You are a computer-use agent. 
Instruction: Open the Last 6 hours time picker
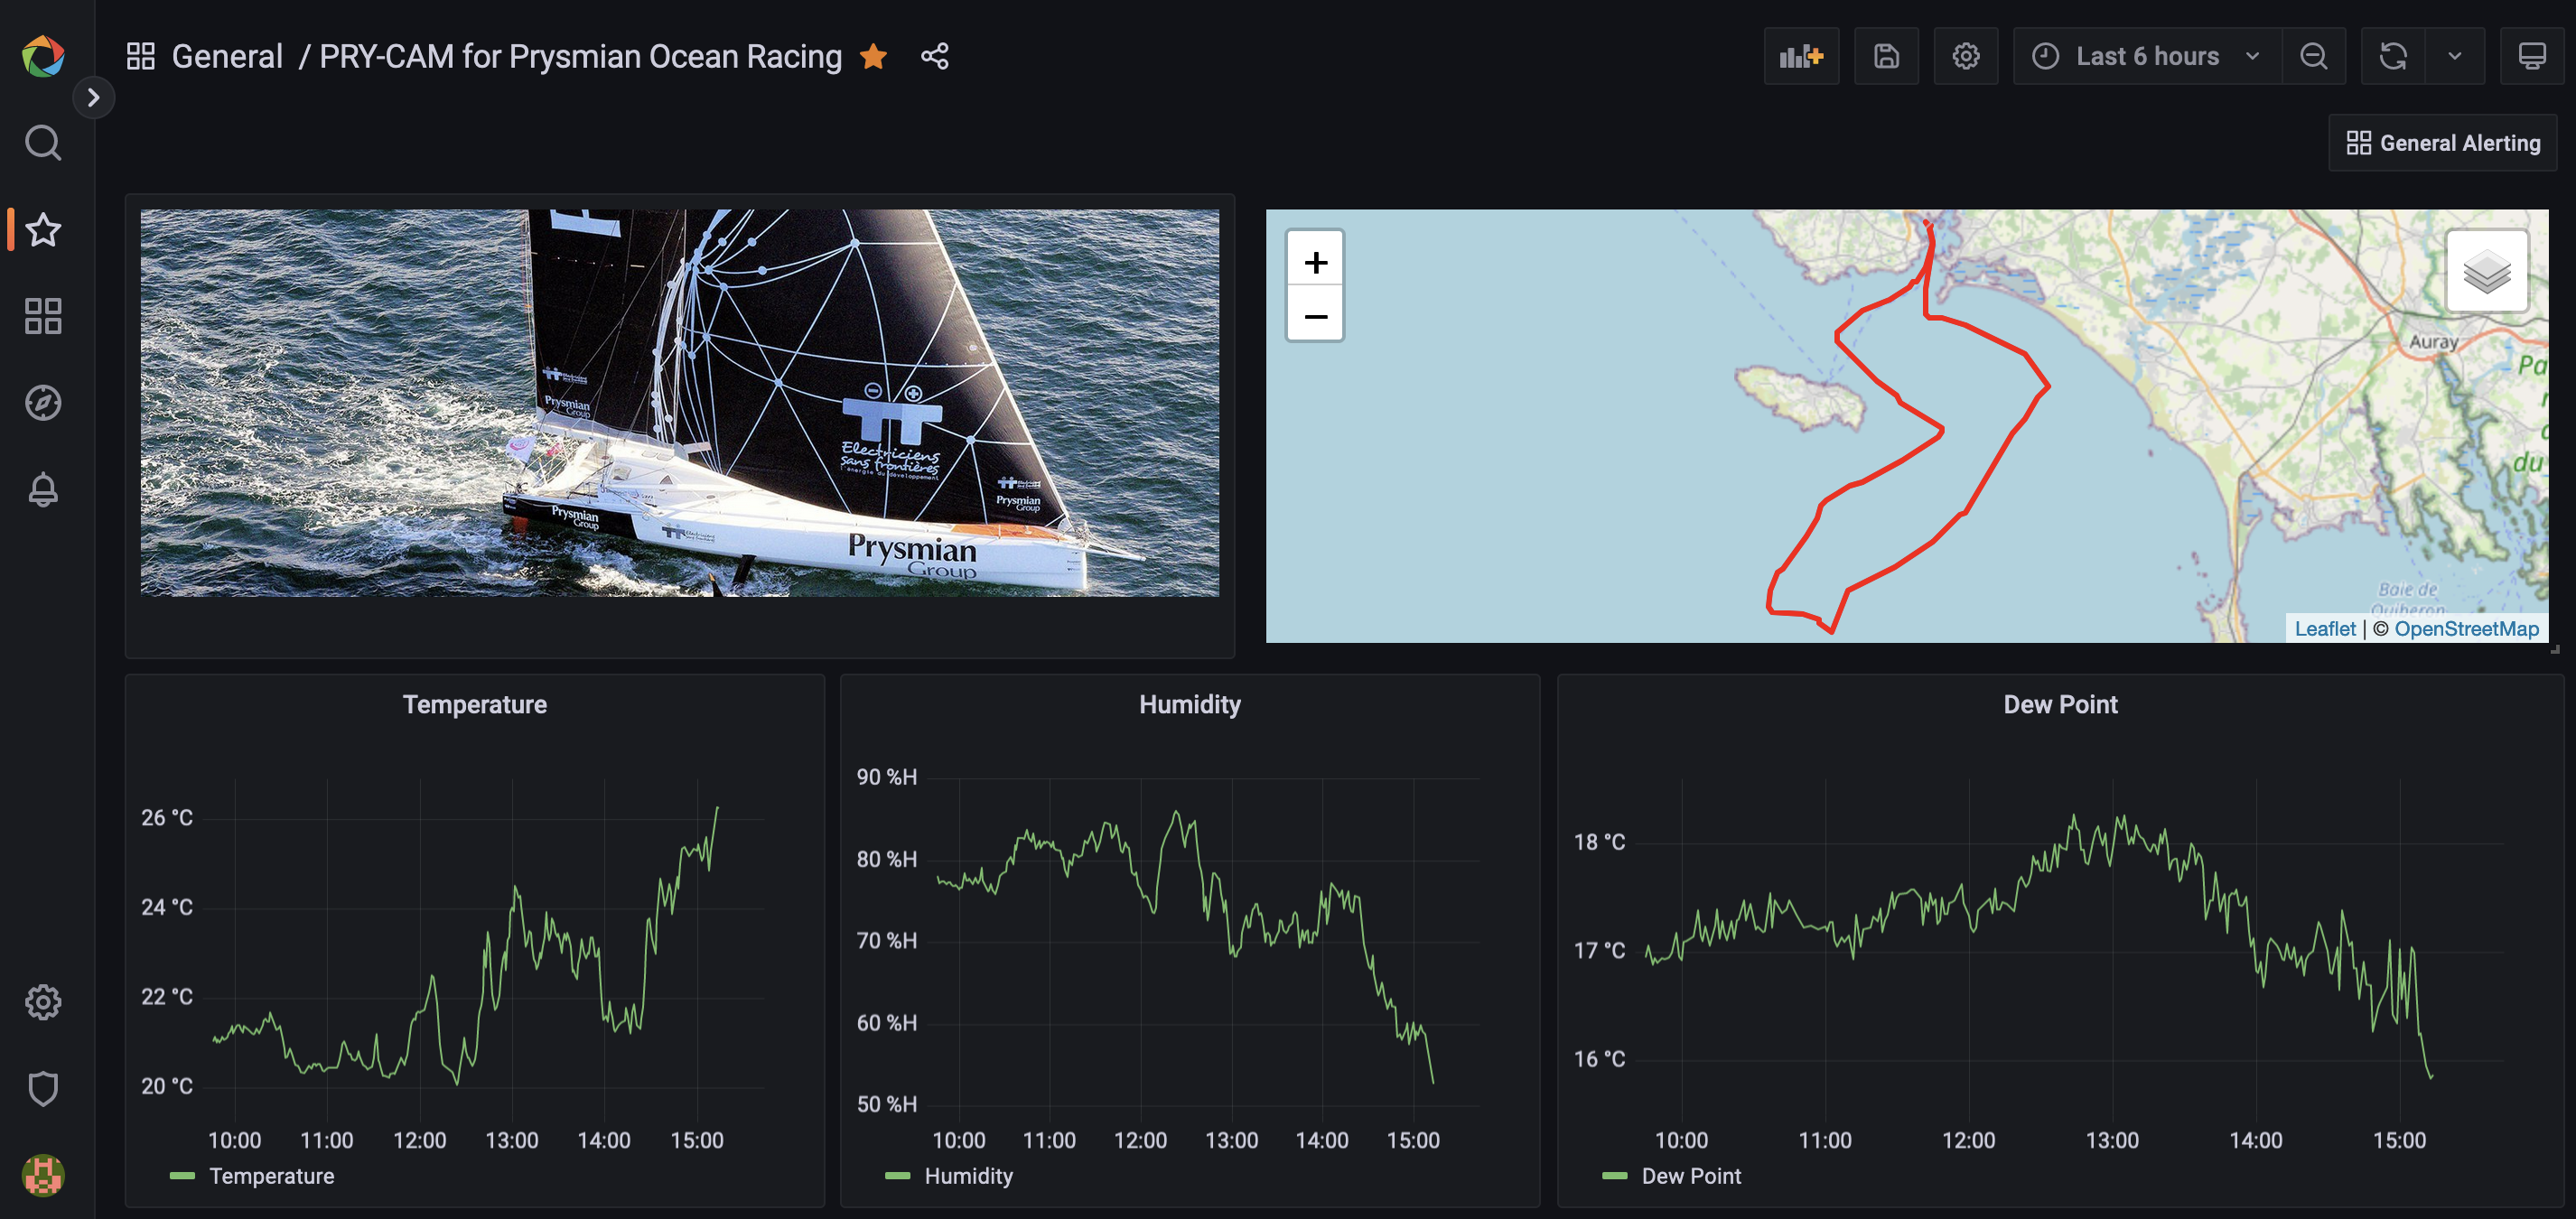[x=2146, y=57]
